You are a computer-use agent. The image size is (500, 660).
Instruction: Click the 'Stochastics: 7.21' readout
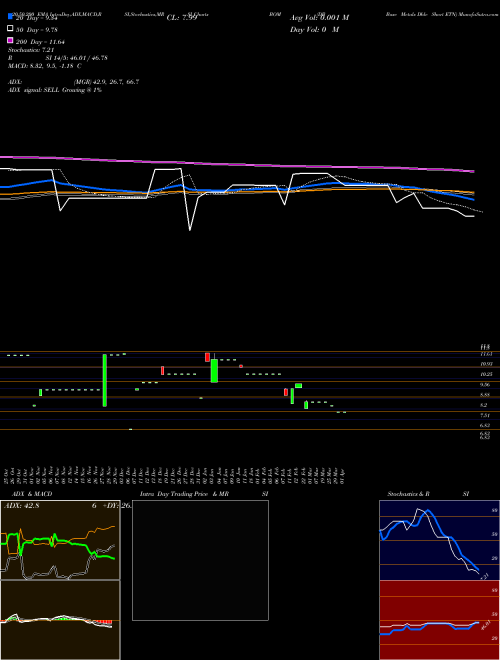[x=32, y=50]
